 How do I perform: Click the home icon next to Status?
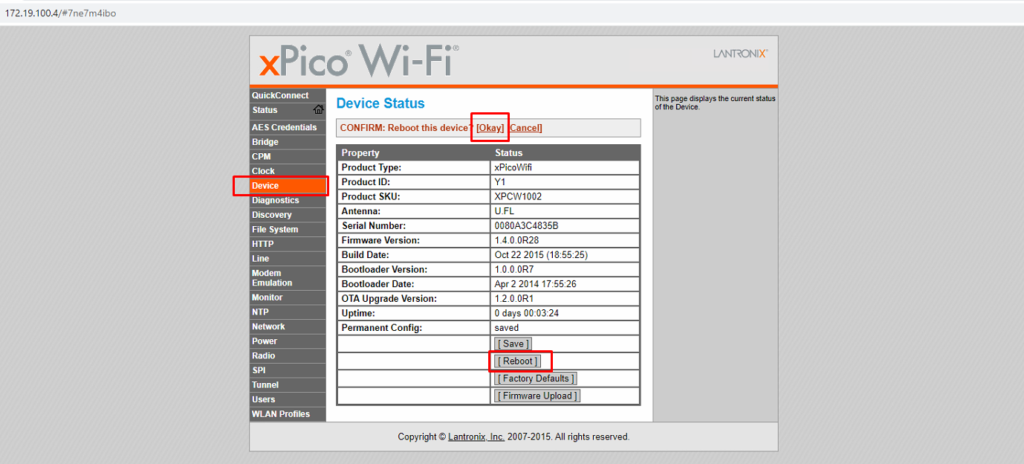pyautogui.click(x=319, y=110)
